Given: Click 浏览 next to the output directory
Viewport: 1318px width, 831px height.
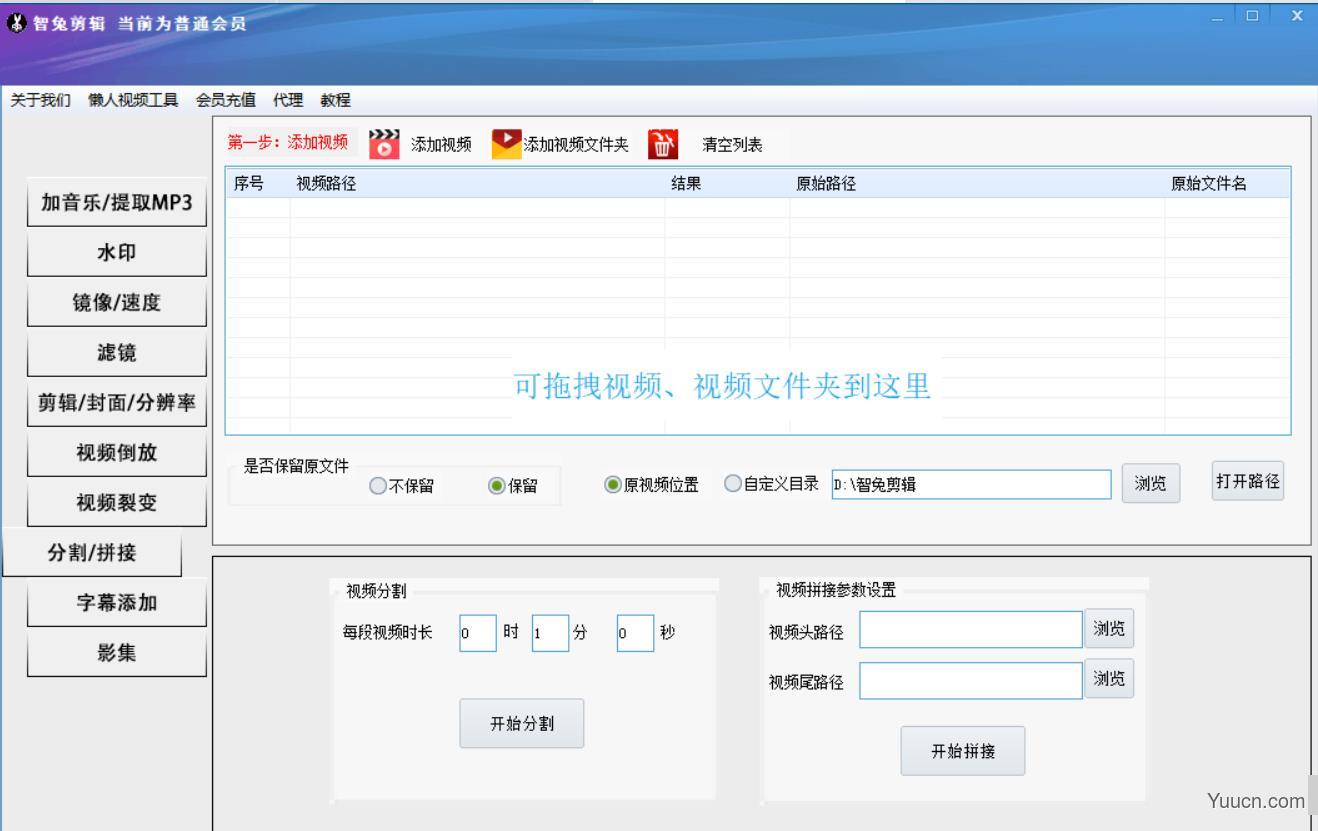Looking at the screenshot, I should (1151, 484).
